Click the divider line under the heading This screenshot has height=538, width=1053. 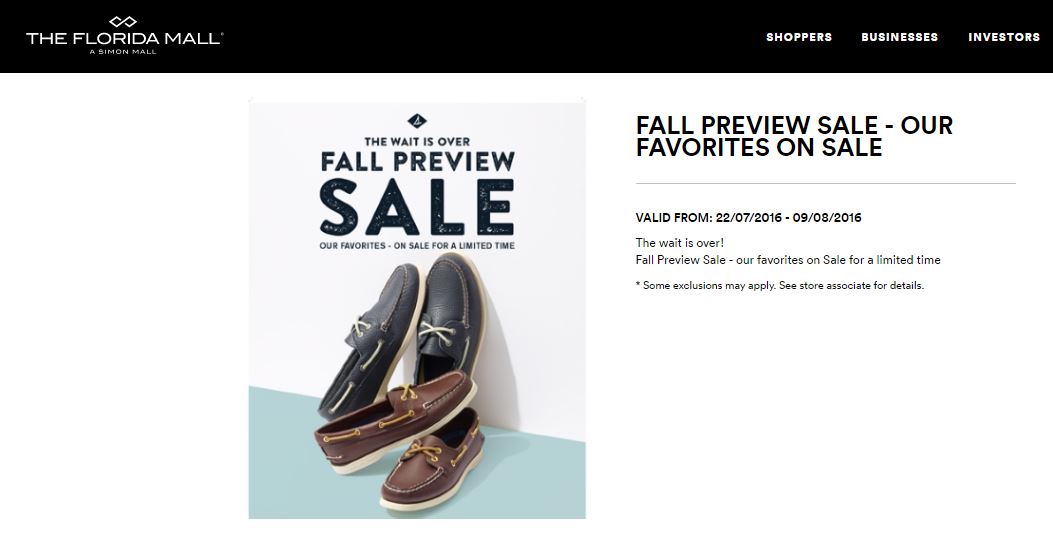825,184
